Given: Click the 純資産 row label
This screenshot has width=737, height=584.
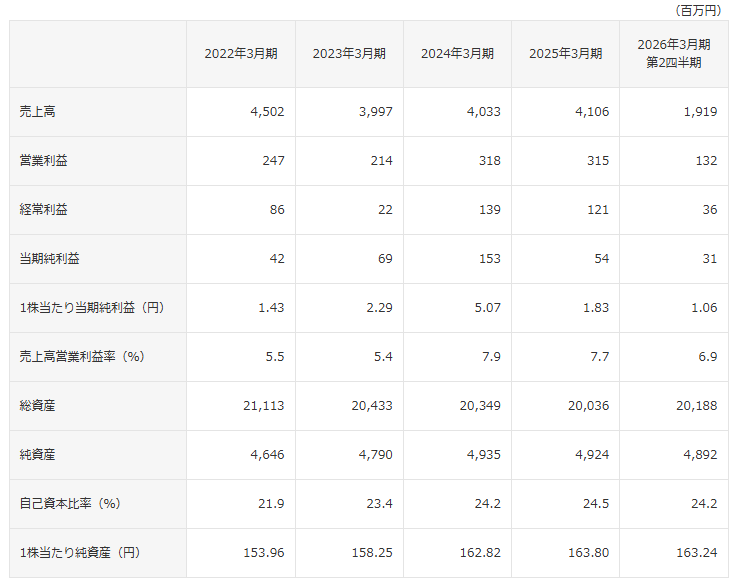Looking at the screenshot, I should point(38,455).
